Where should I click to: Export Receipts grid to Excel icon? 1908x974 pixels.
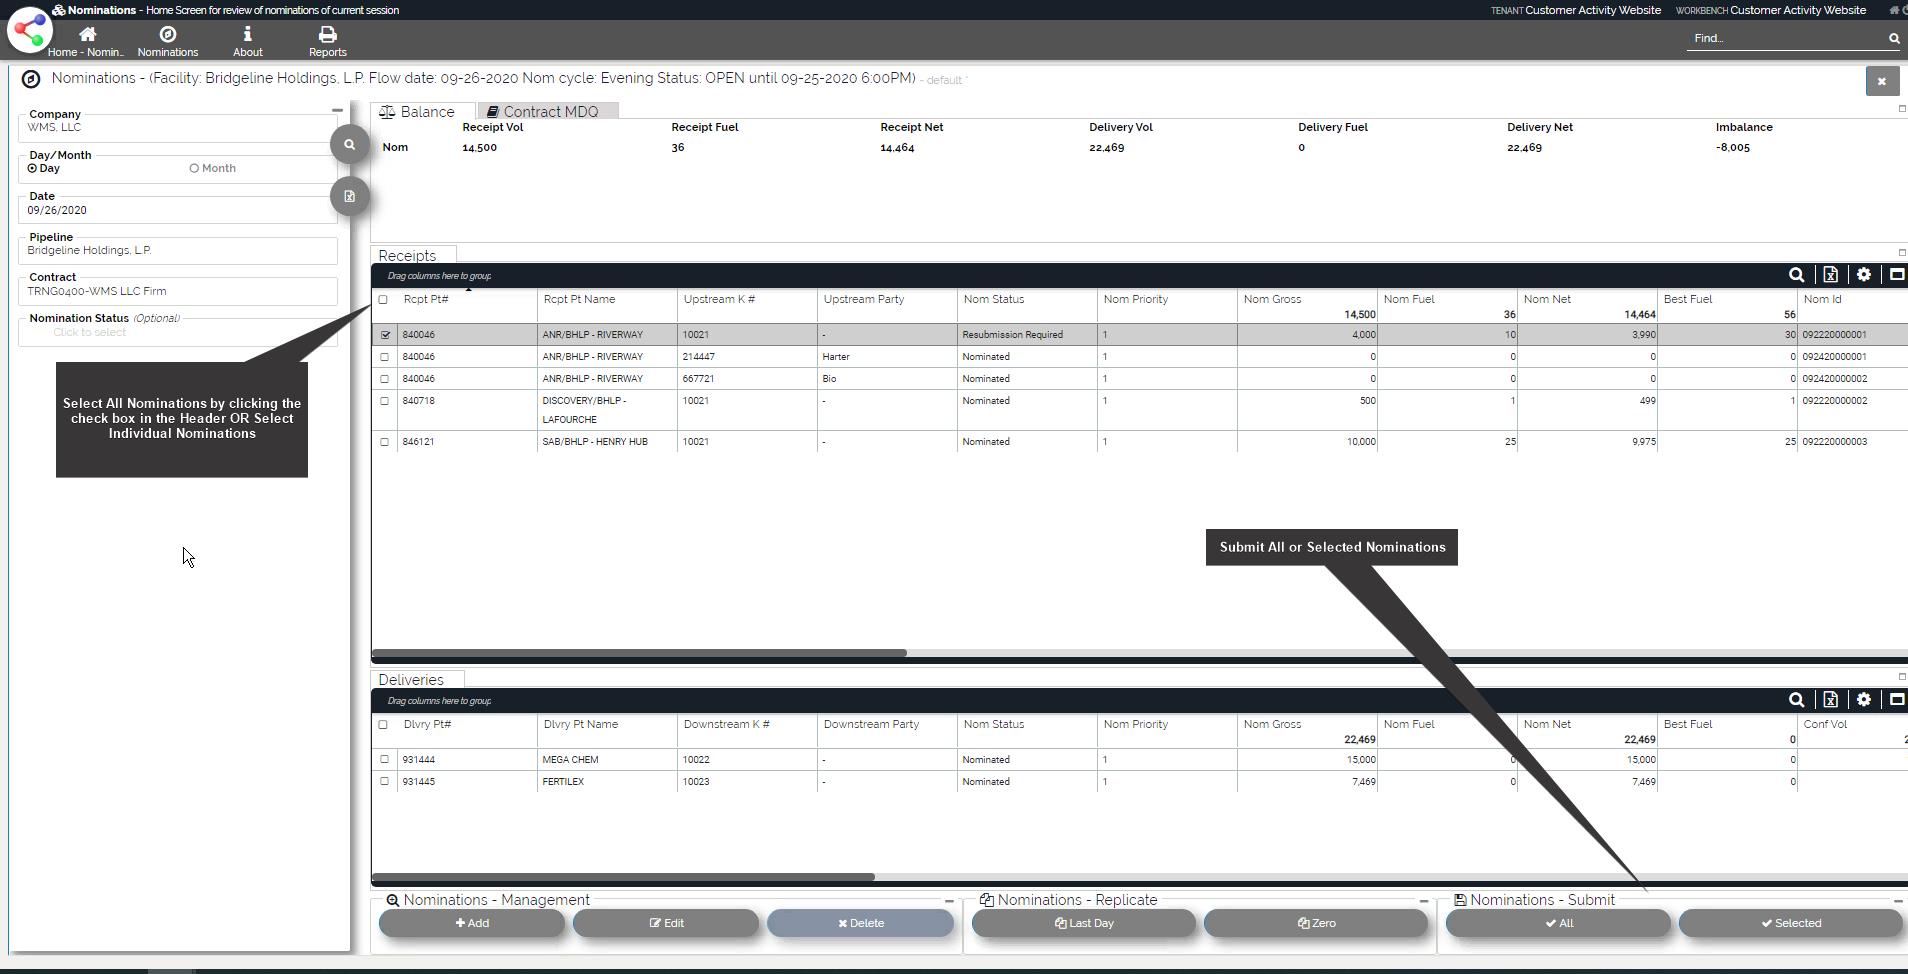click(1830, 275)
